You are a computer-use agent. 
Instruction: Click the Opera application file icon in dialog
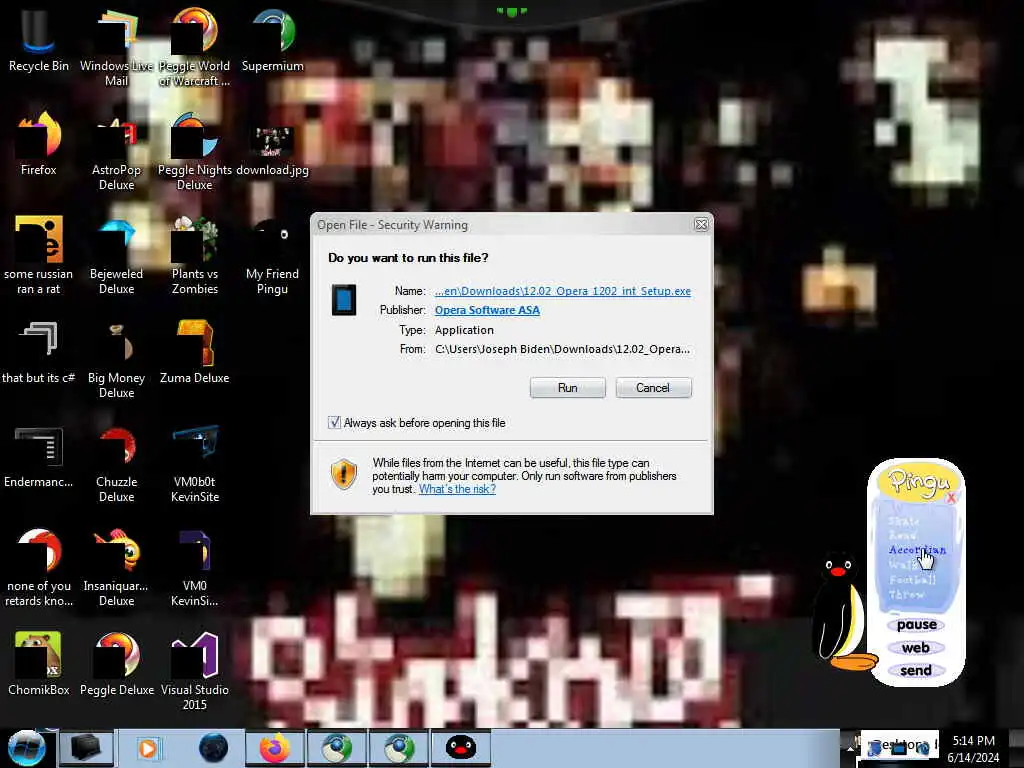pos(344,300)
